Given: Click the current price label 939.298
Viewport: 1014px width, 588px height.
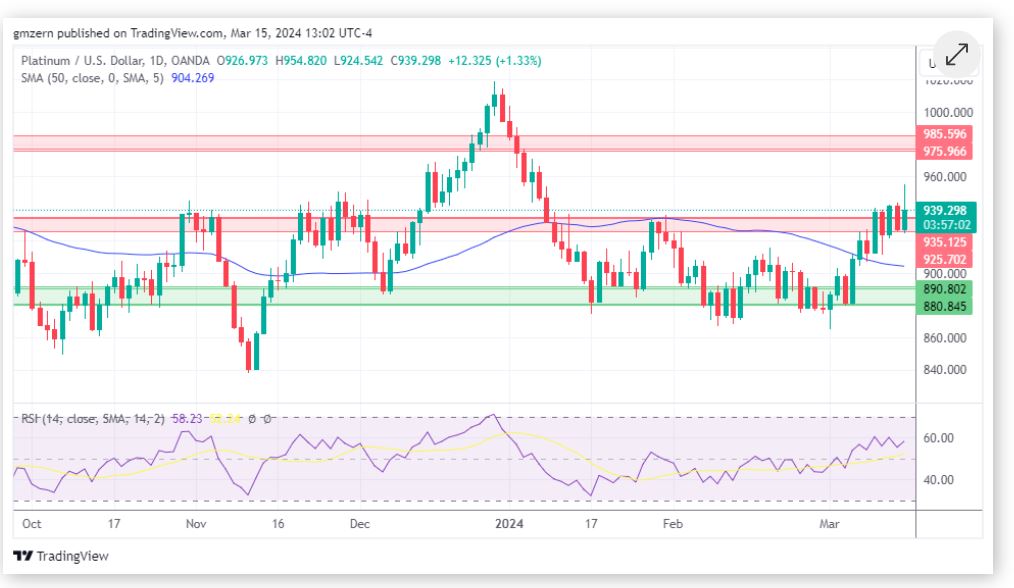Looking at the screenshot, I should pos(945,210).
